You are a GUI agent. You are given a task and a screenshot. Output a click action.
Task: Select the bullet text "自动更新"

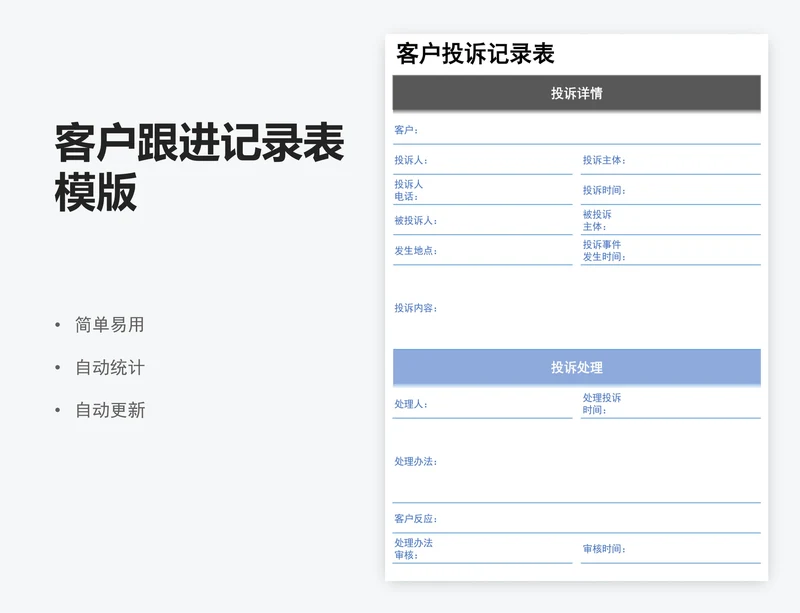click(x=110, y=410)
